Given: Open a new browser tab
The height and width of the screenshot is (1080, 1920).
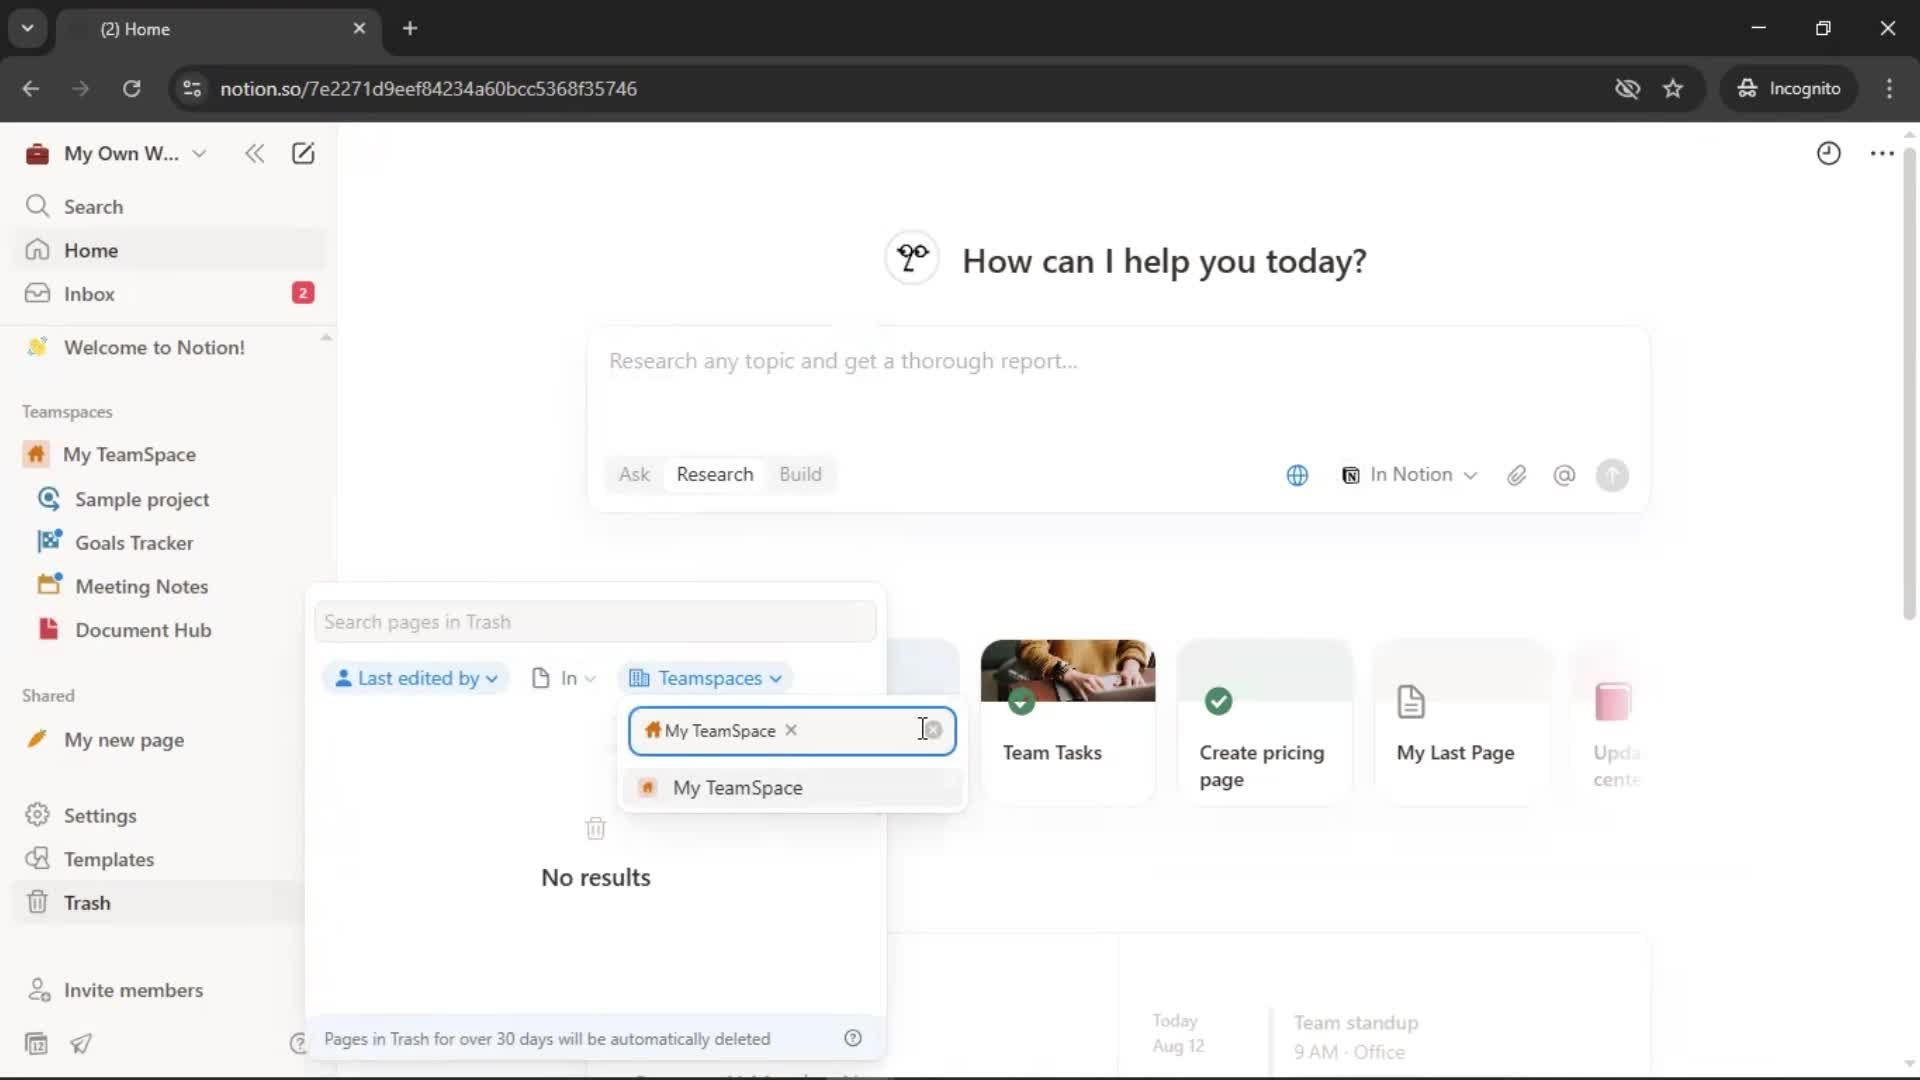Looking at the screenshot, I should coord(410,28).
